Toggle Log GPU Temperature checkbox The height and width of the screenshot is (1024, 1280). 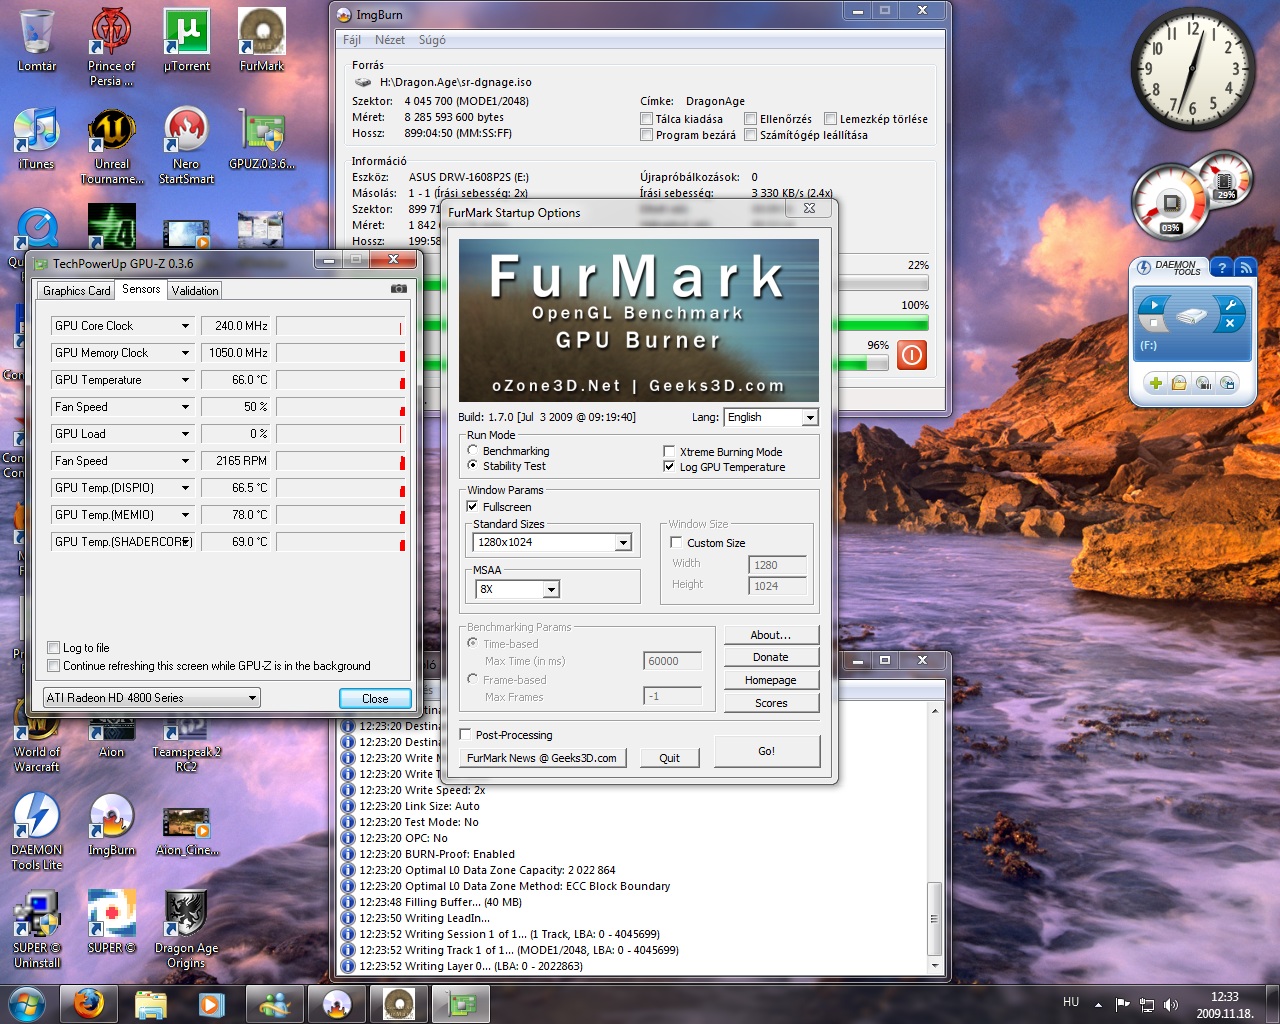(x=669, y=467)
